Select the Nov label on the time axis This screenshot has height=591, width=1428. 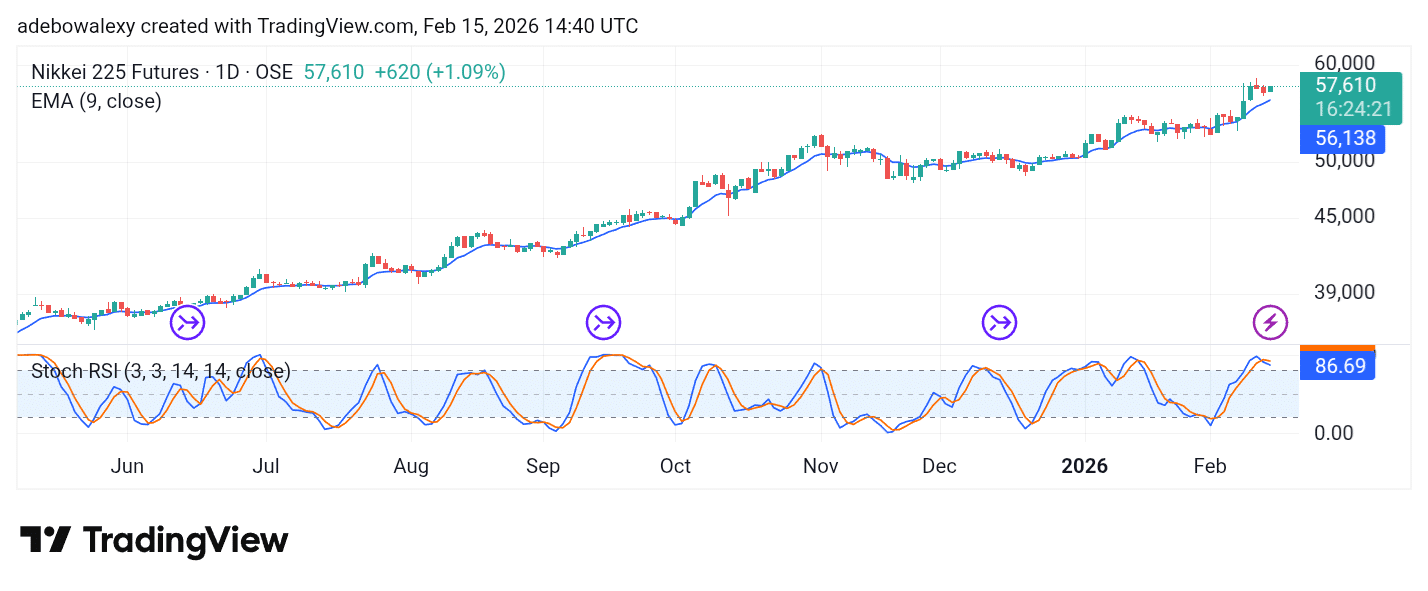tap(820, 466)
